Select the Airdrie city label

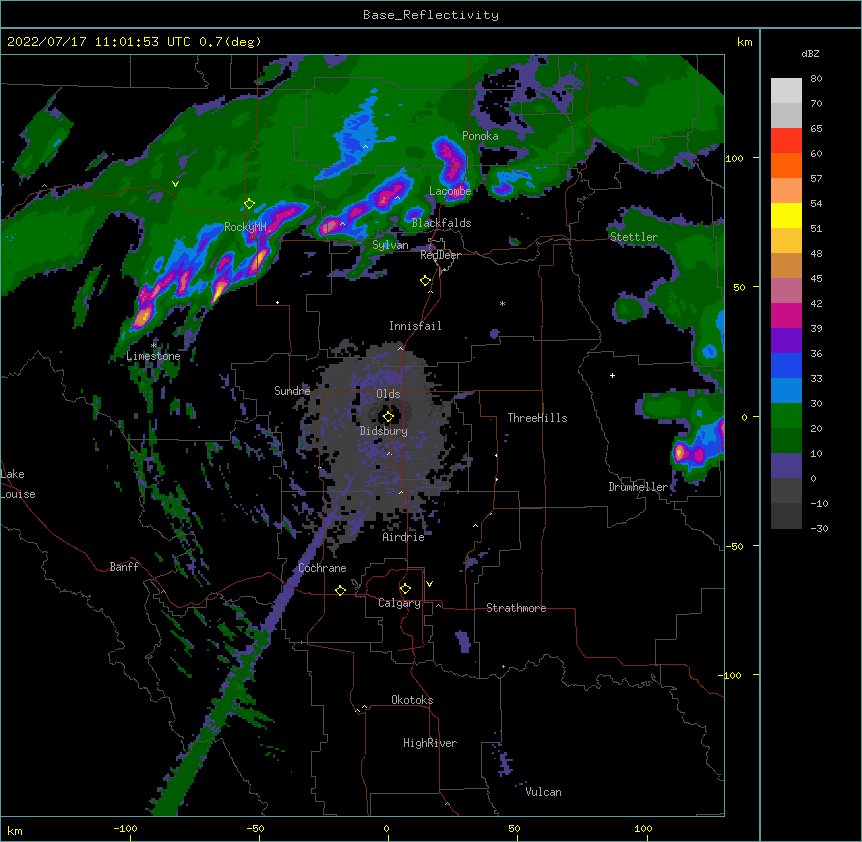(403, 537)
